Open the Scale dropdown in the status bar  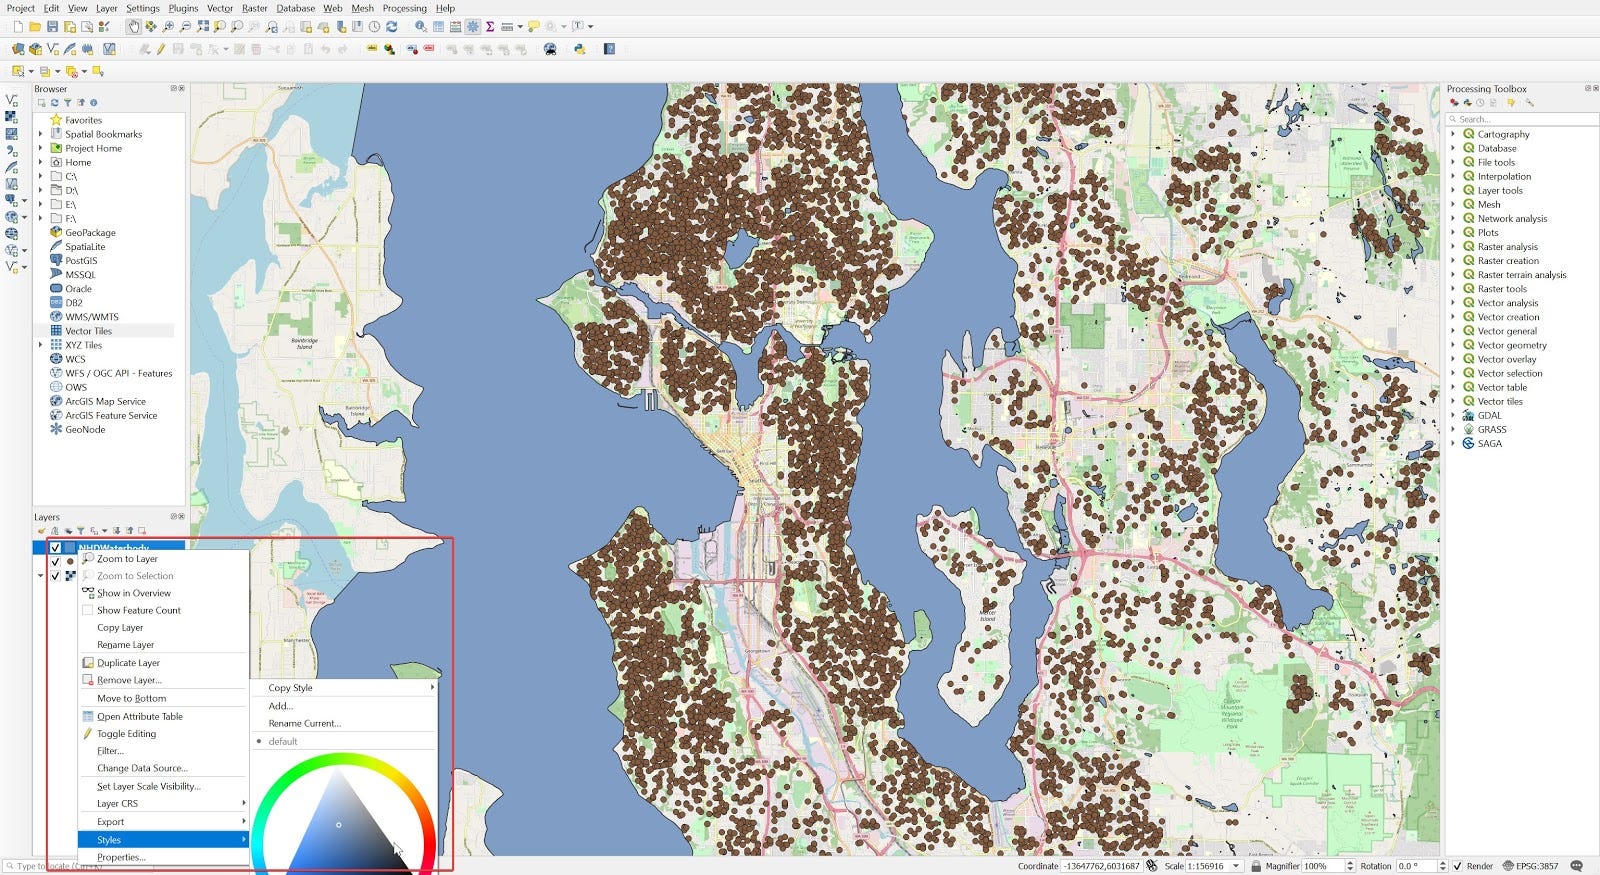[1236, 866]
